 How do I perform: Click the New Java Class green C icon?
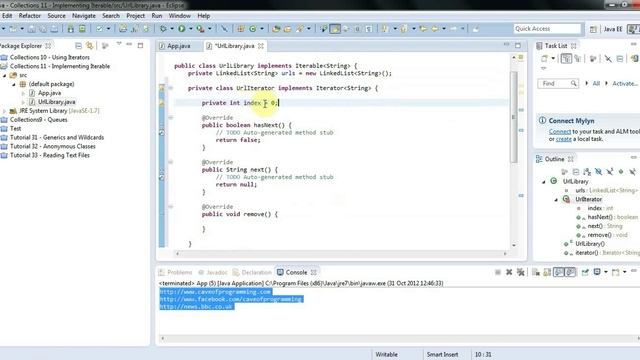tap(253, 29)
